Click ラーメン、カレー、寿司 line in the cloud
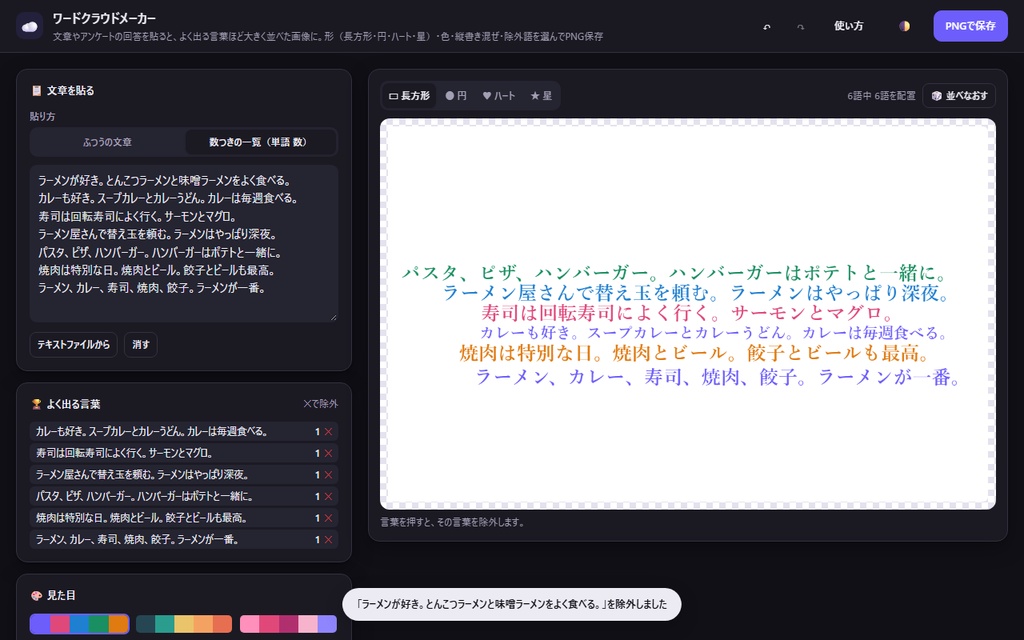The width and height of the screenshot is (1024, 640). [718, 377]
